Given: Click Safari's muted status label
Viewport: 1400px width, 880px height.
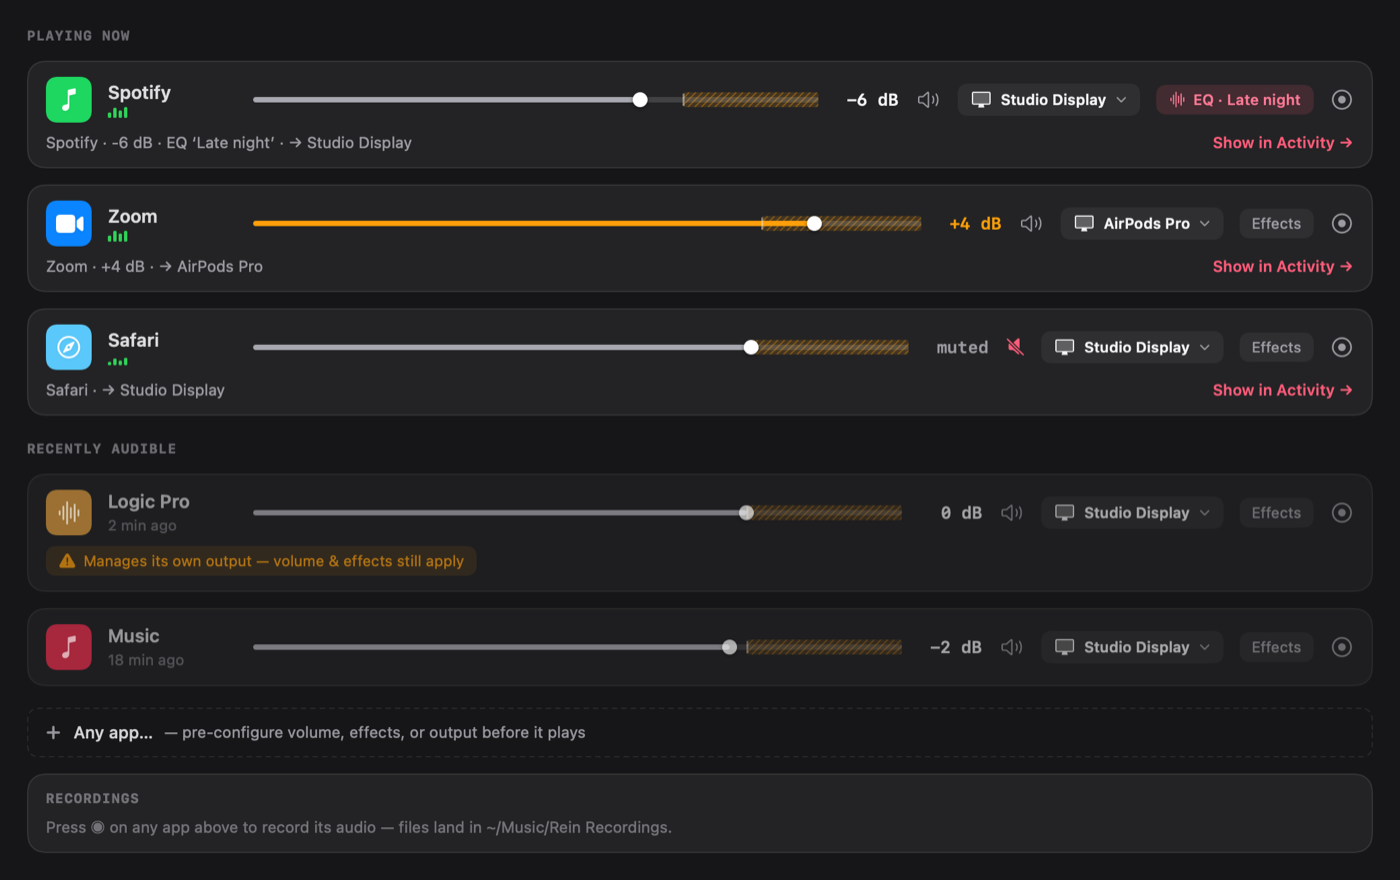Looking at the screenshot, I should tap(962, 348).
